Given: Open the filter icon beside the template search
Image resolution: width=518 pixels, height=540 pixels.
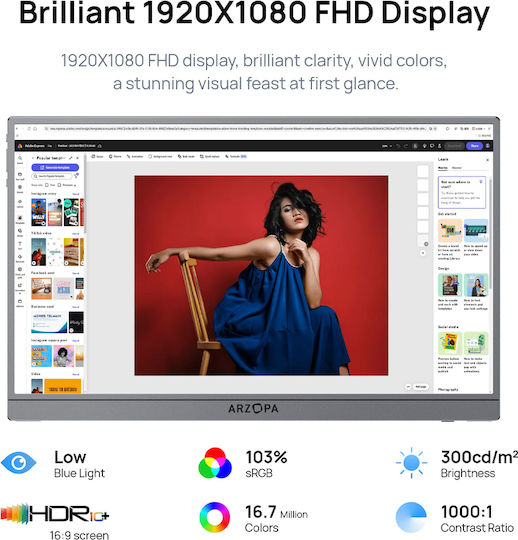Looking at the screenshot, I should coord(76,176).
